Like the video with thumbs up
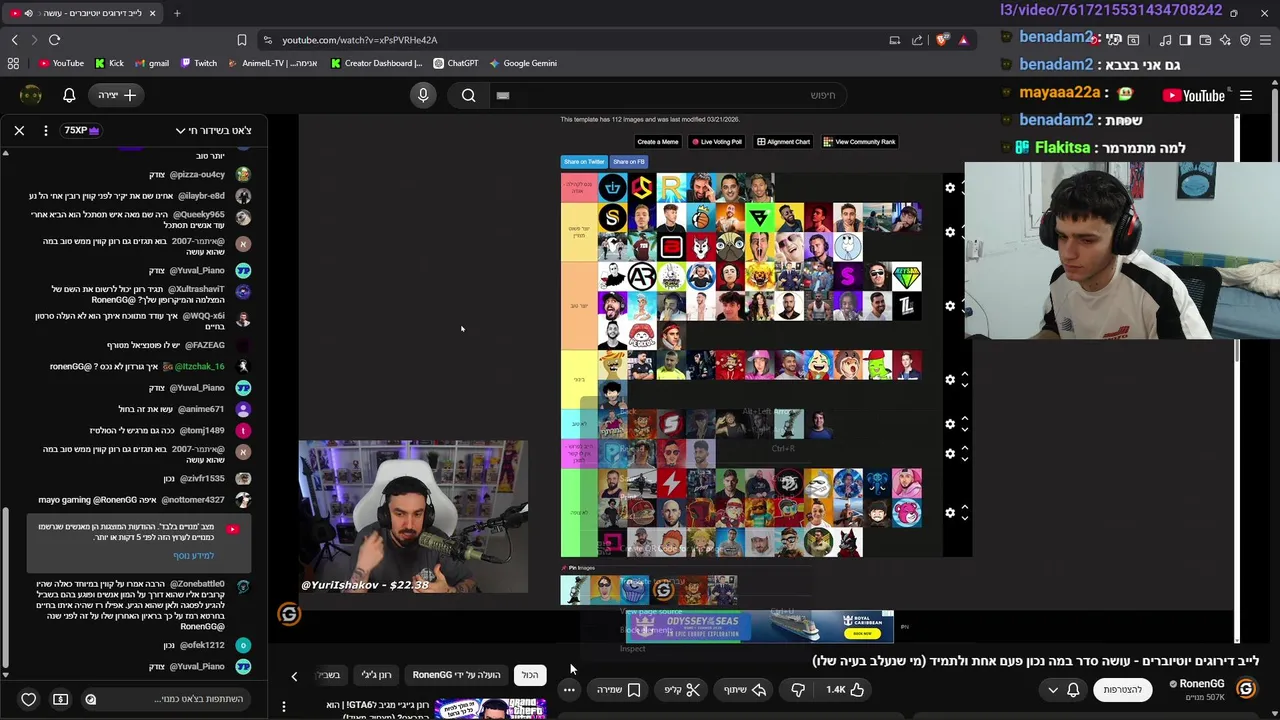The height and width of the screenshot is (720, 1280). pyautogui.click(x=844, y=689)
